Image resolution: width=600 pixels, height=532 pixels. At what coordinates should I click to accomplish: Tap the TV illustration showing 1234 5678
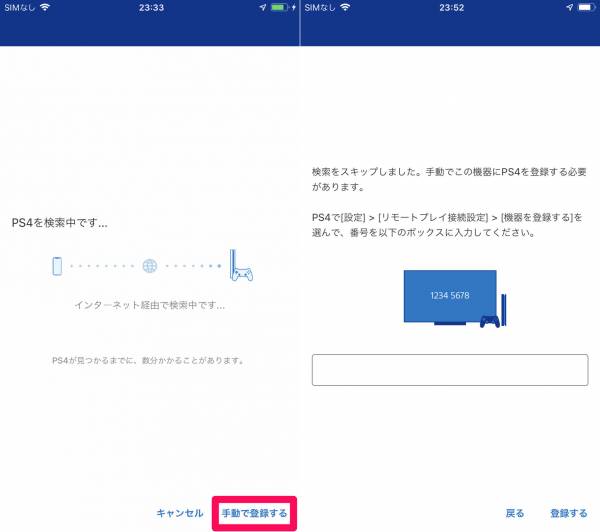[450, 297]
